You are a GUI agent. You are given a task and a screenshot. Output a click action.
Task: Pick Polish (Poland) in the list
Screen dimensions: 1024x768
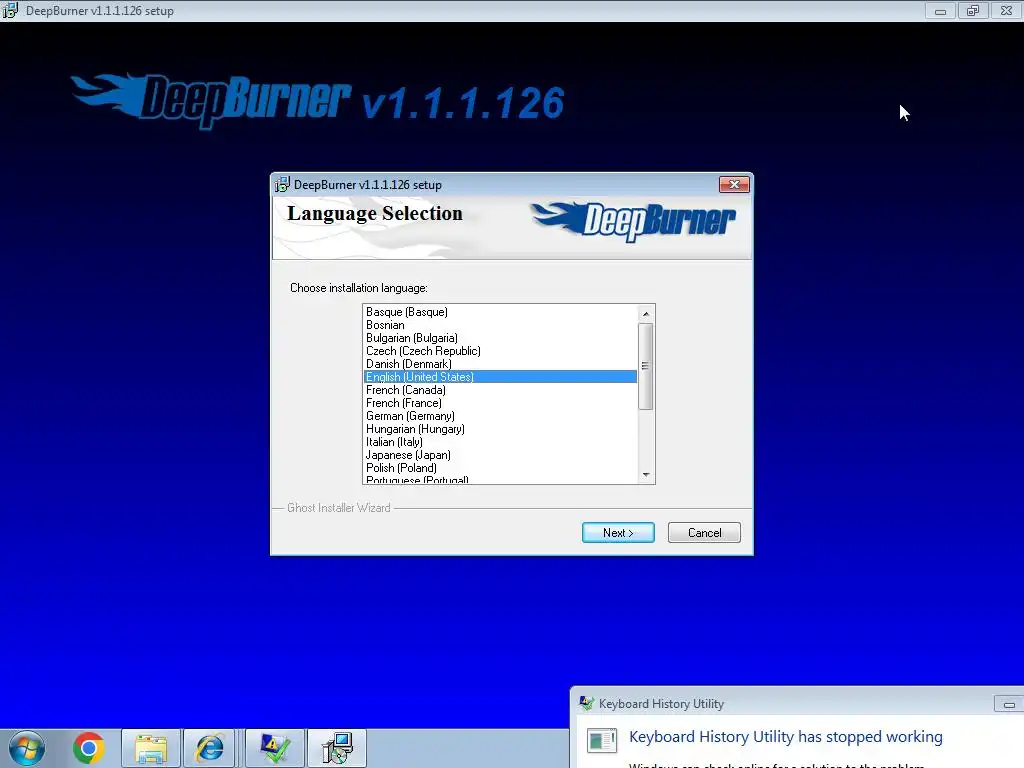[500, 468]
